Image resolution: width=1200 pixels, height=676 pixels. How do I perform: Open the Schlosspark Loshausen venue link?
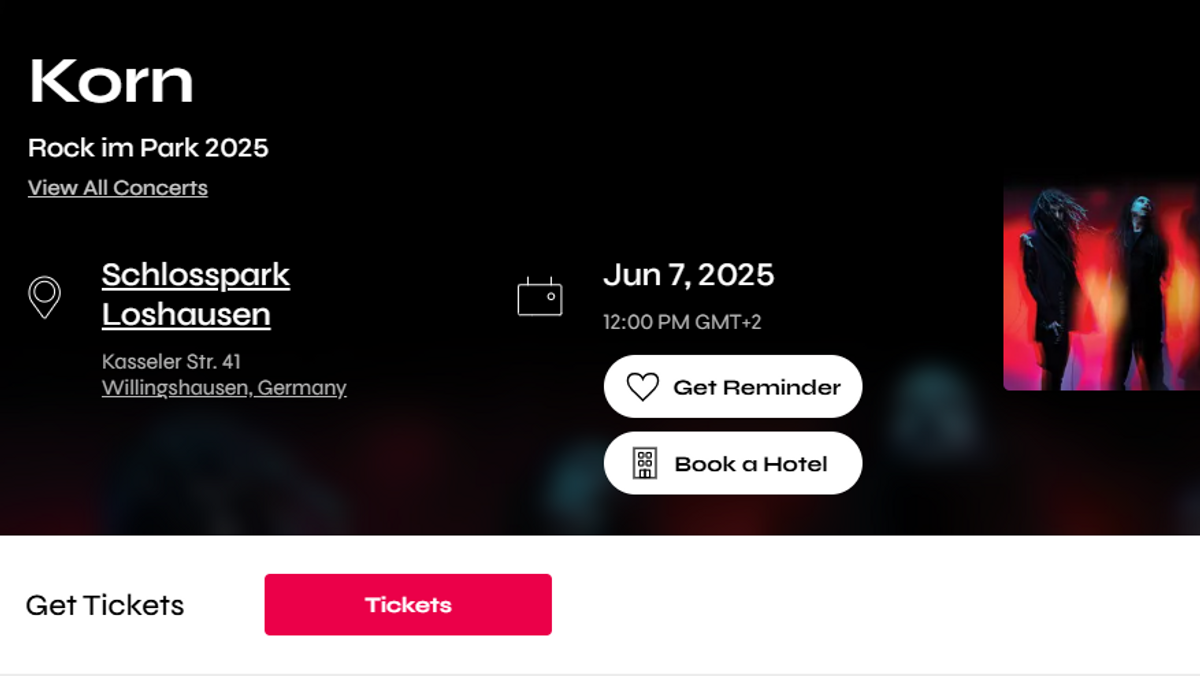coord(196,294)
